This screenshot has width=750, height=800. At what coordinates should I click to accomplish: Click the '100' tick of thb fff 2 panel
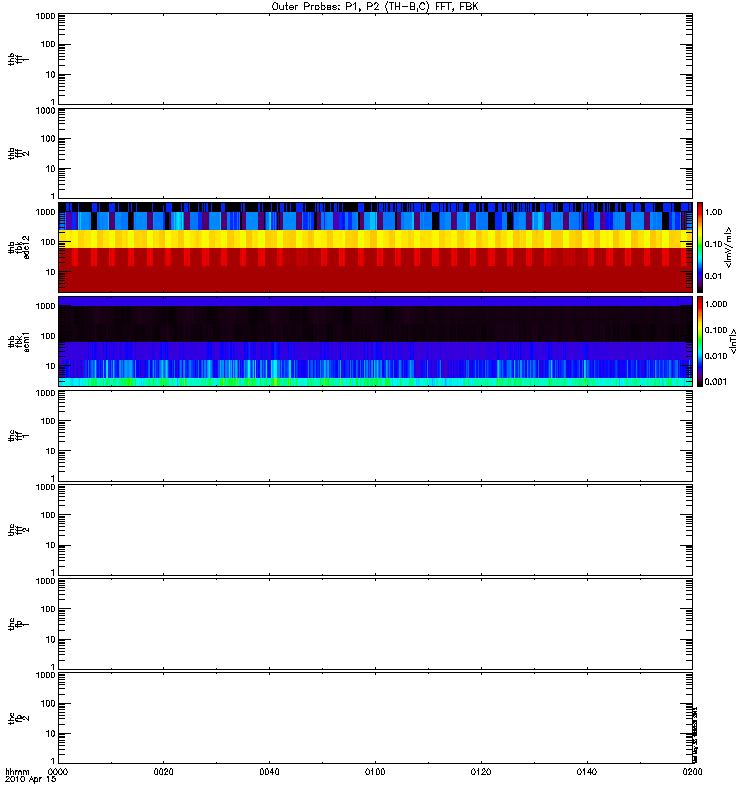point(48,139)
